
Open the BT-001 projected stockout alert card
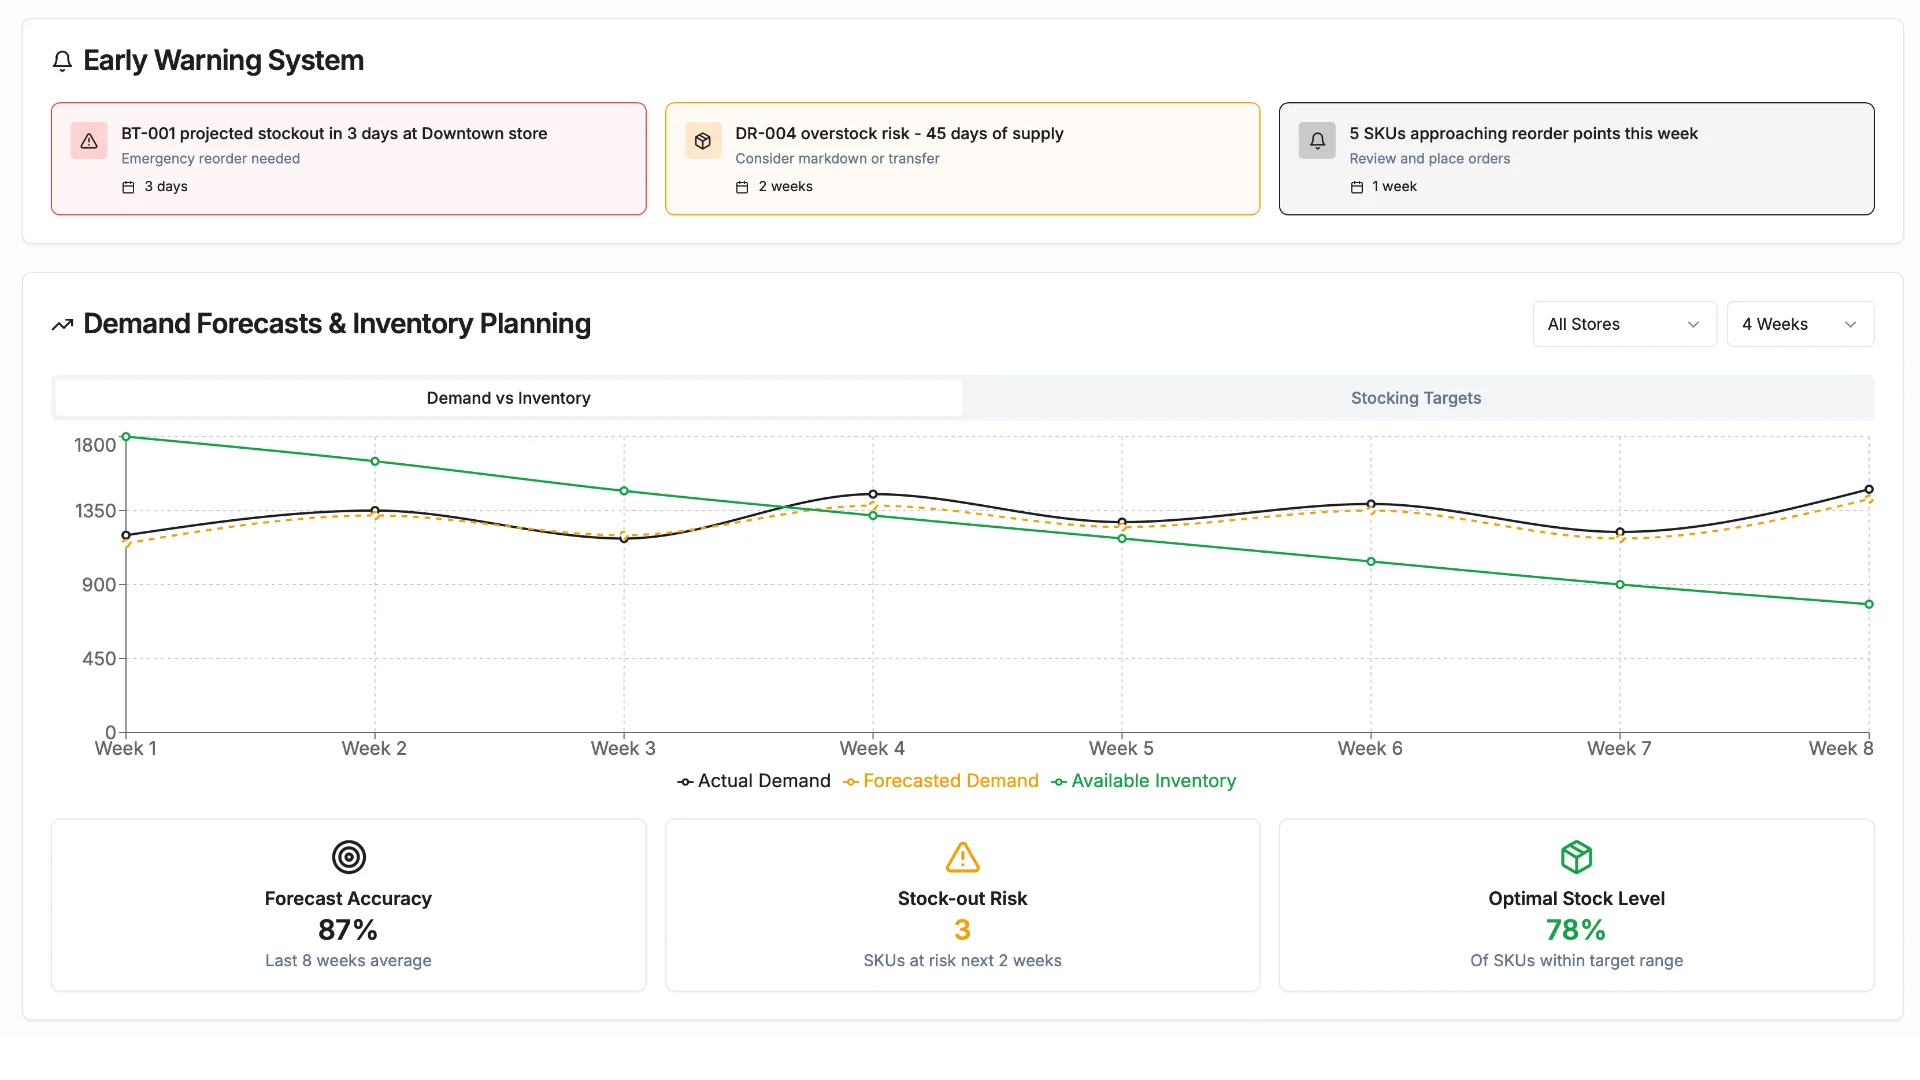(x=348, y=158)
